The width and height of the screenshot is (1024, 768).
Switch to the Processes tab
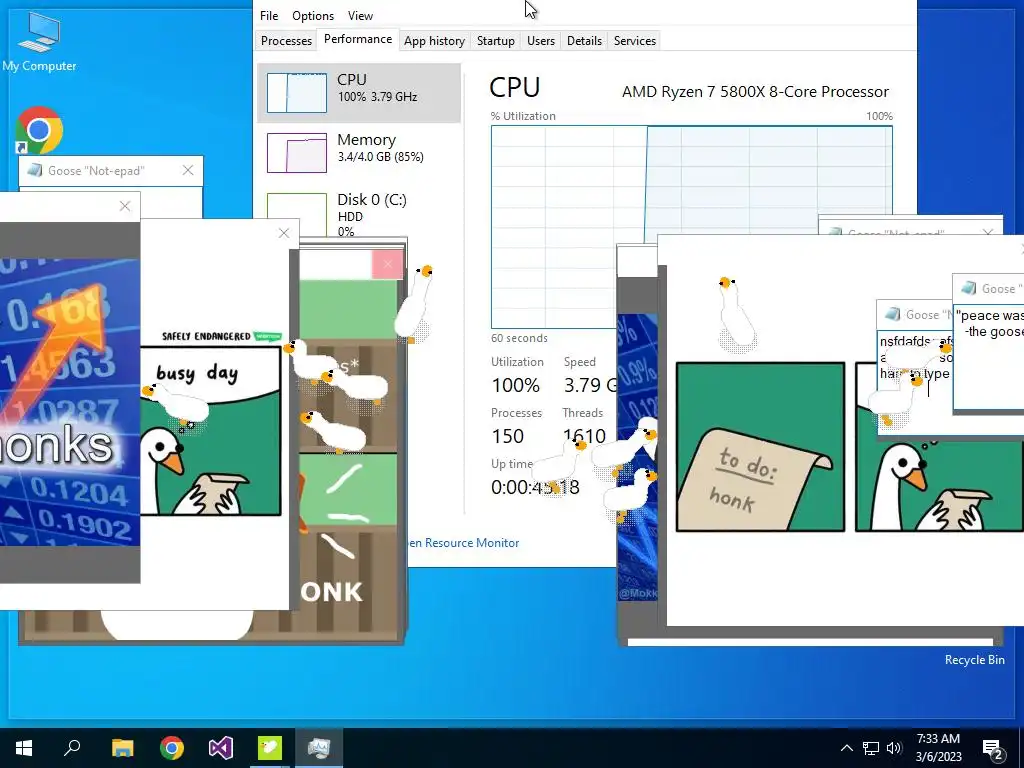click(286, 40)
